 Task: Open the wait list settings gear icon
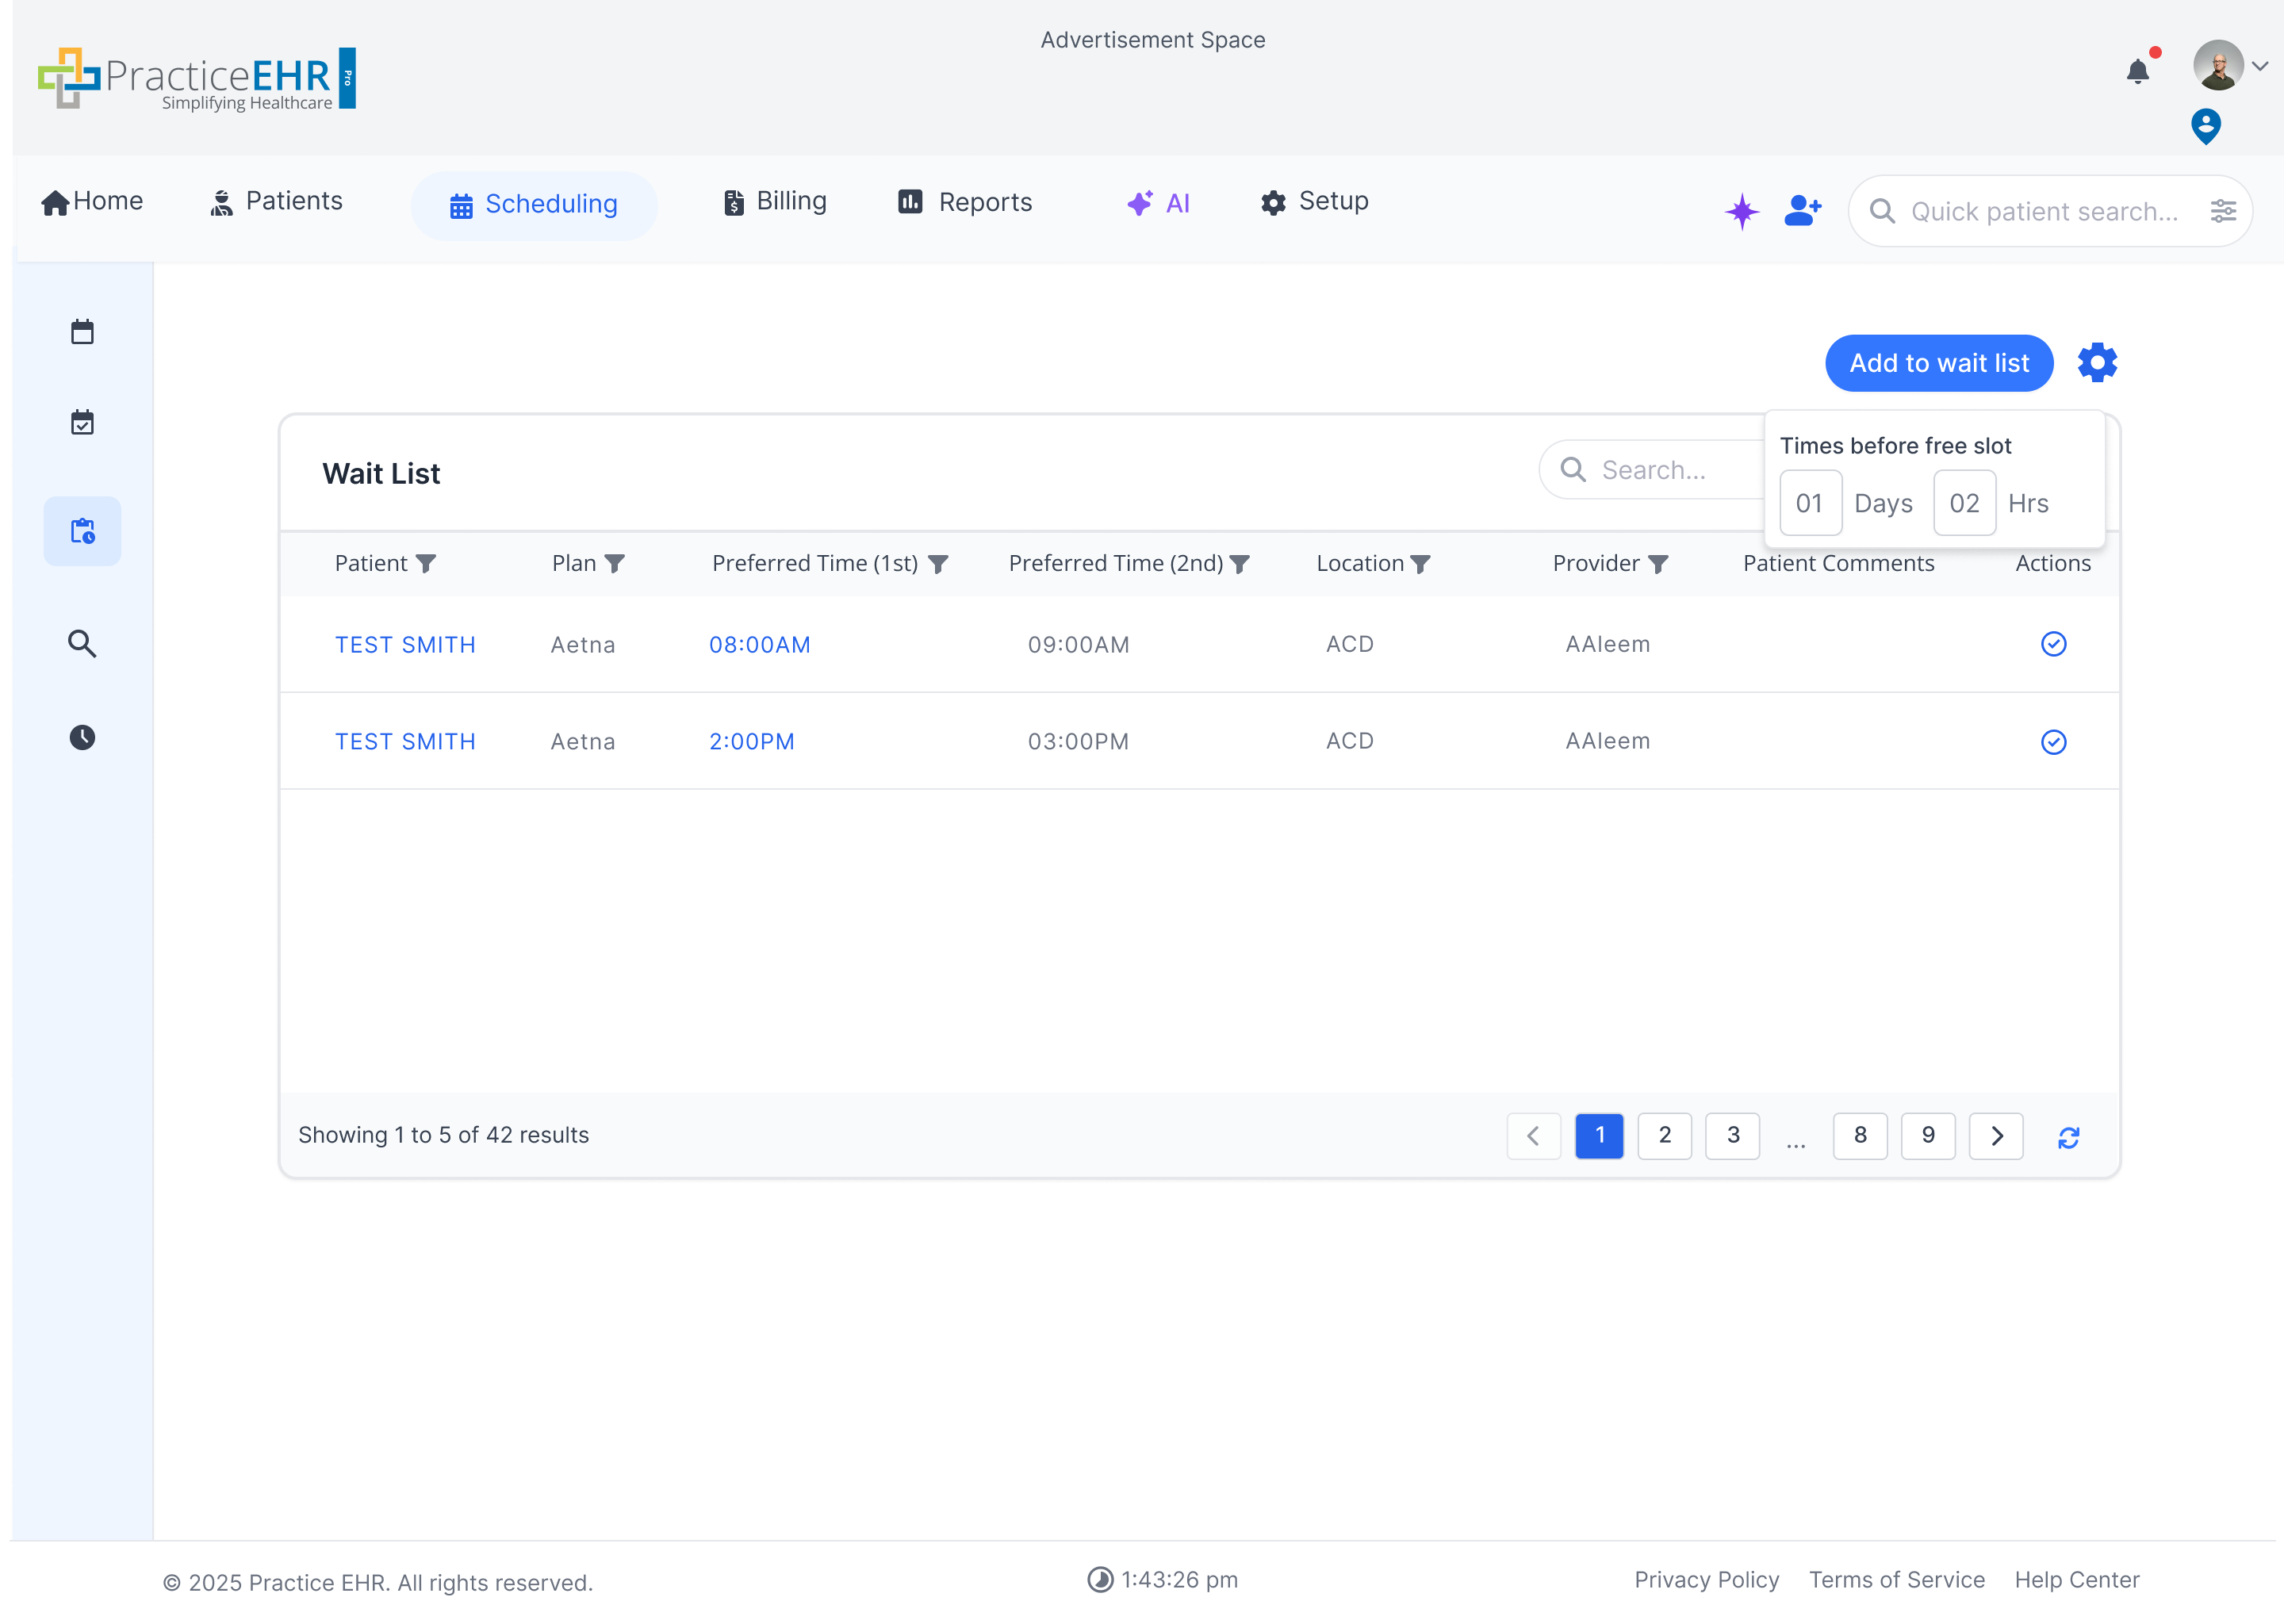(x=2097, y=362)
